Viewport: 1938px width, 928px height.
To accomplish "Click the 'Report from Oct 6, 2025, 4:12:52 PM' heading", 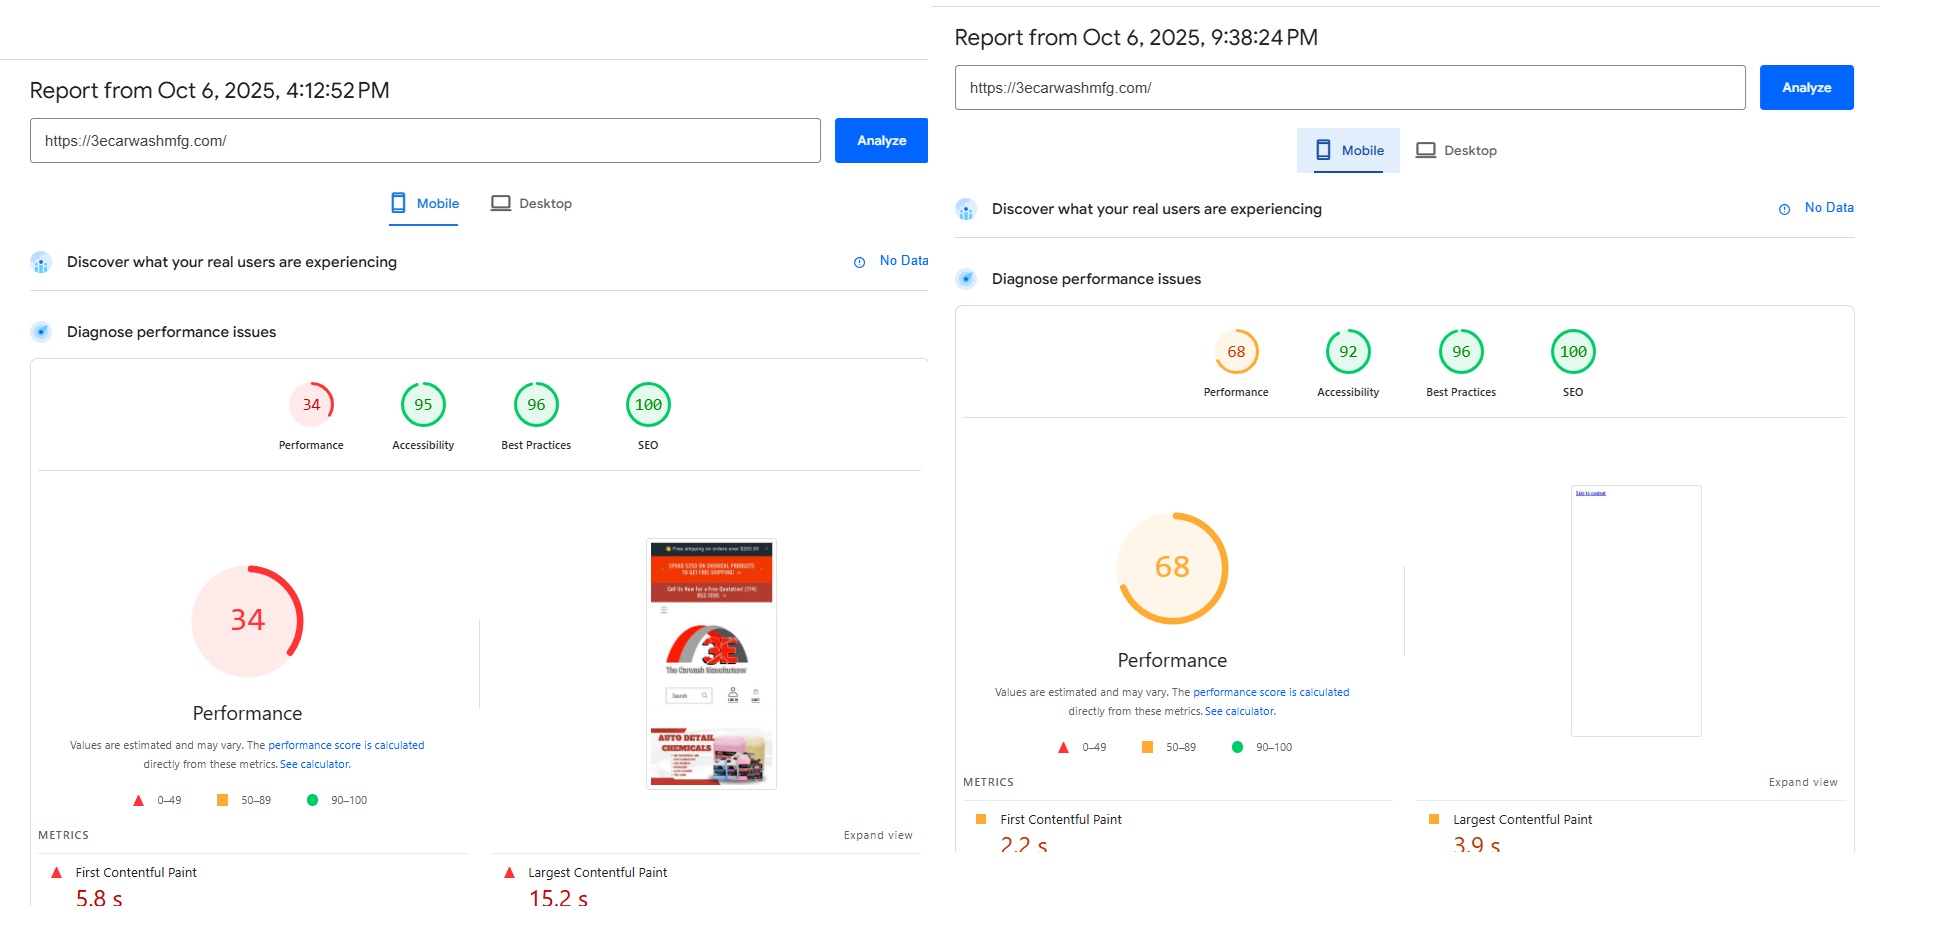I will pos(210,91).
